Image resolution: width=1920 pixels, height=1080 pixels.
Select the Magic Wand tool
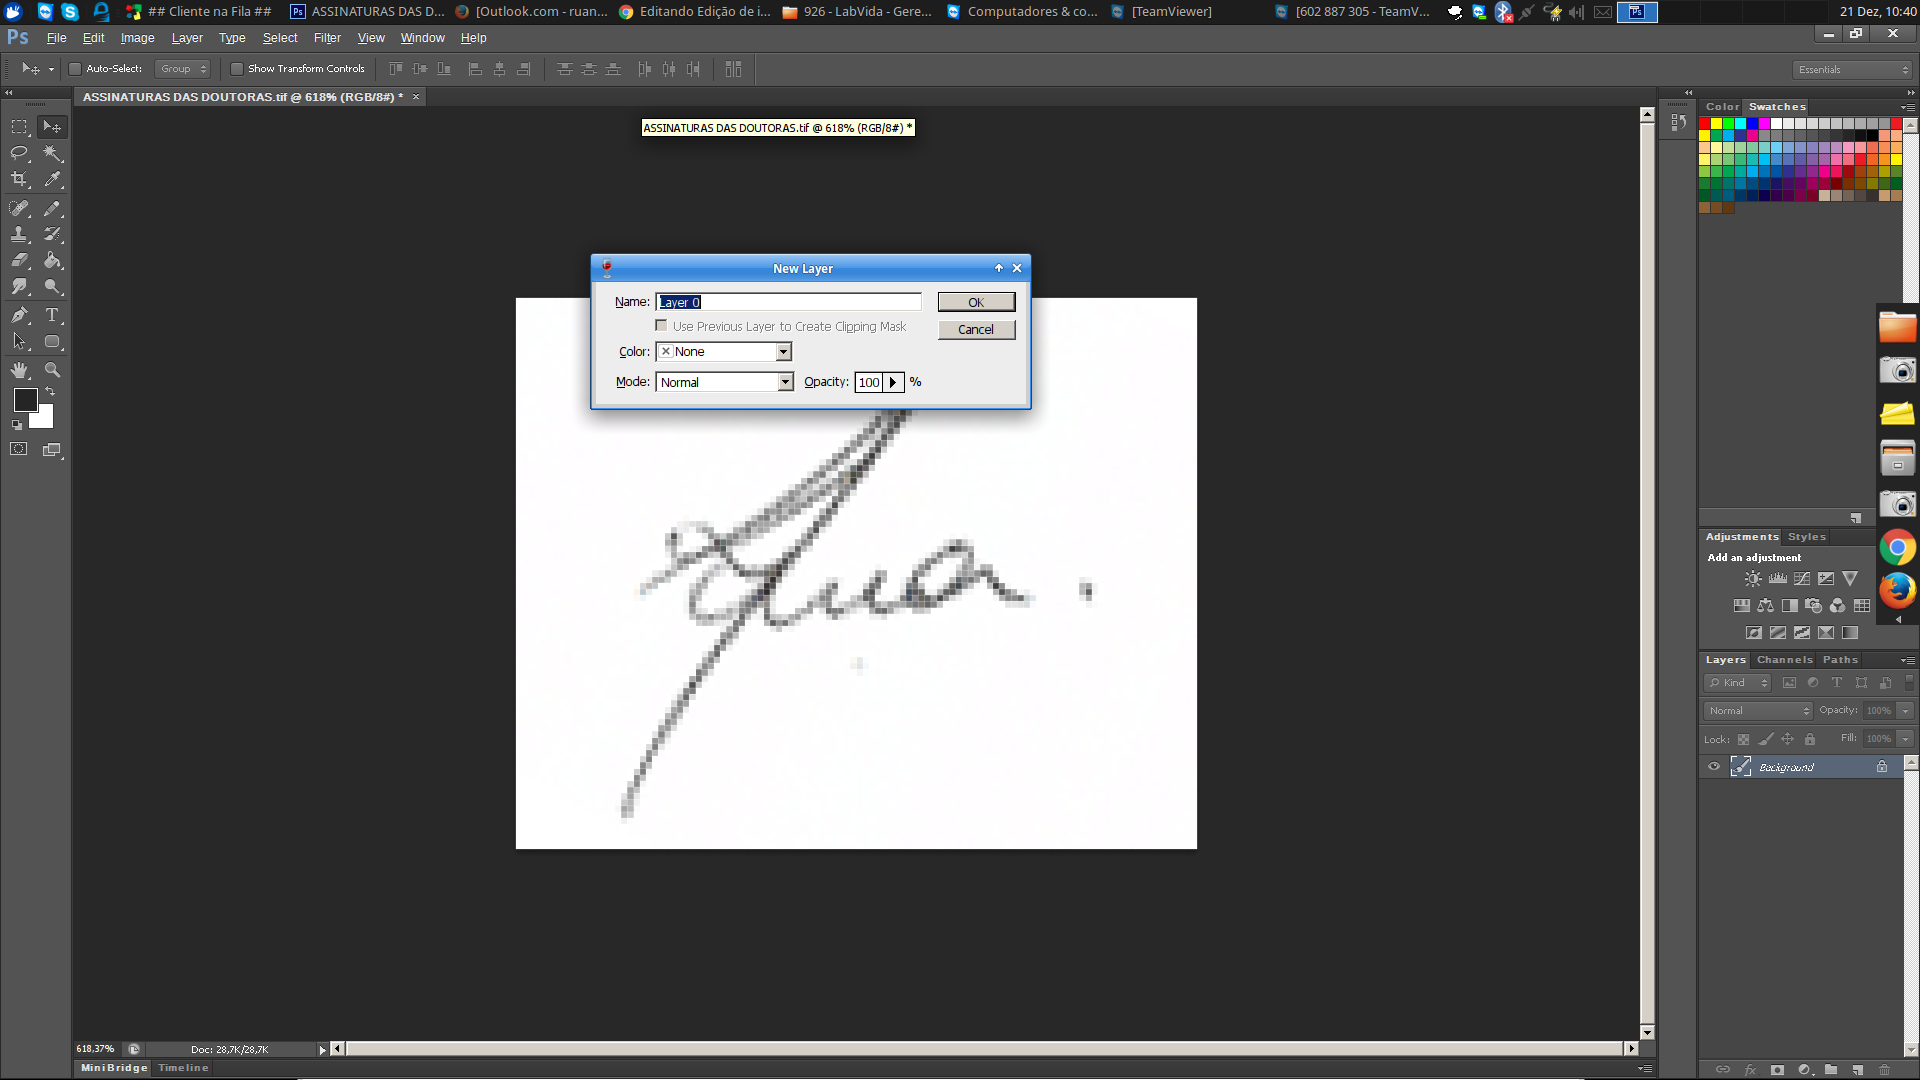[x=53, y=153]
